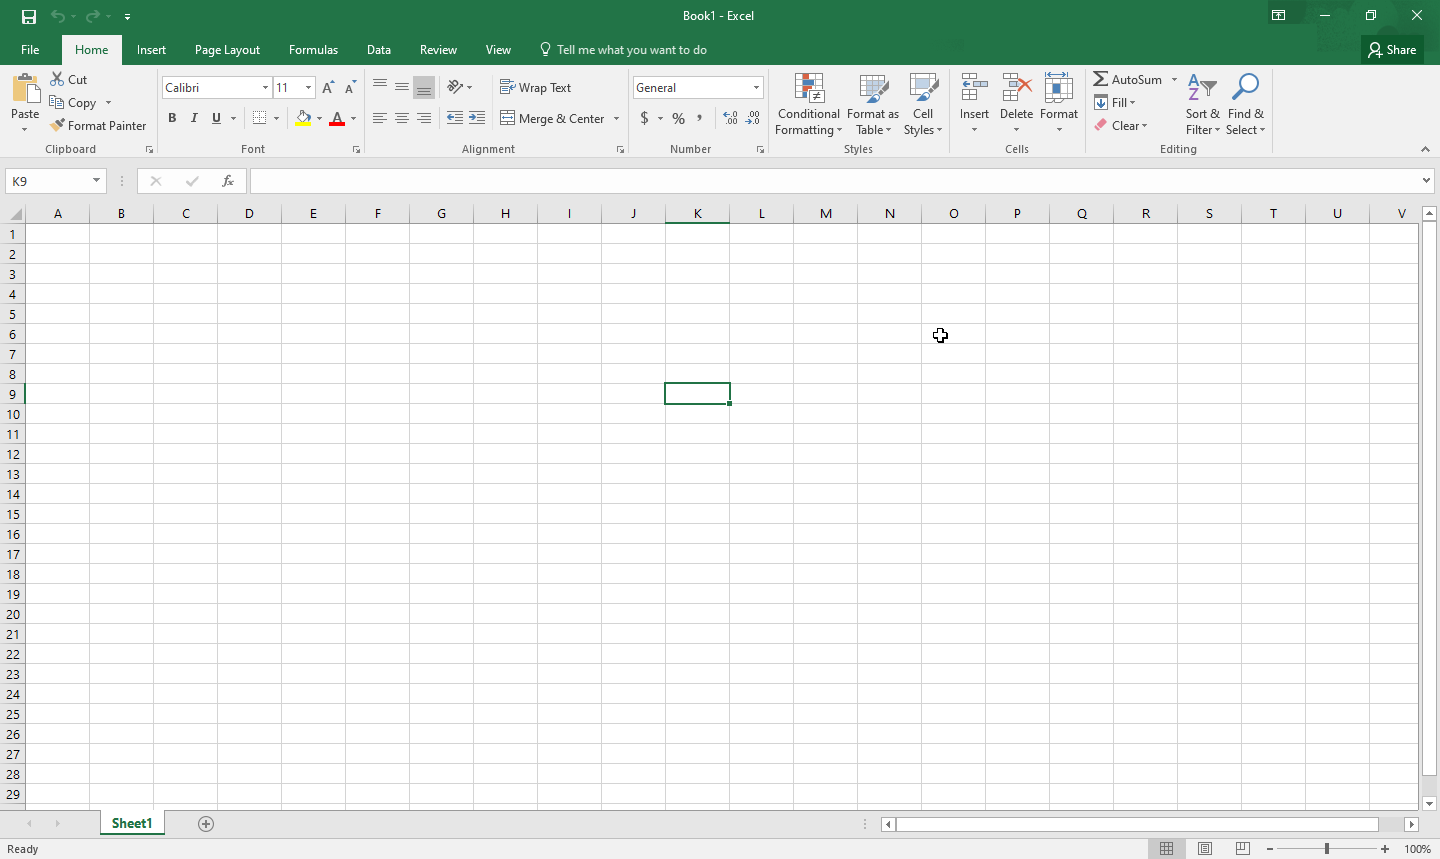Click Insert cells icon
1440x859 pixels.
pos(974,89)
